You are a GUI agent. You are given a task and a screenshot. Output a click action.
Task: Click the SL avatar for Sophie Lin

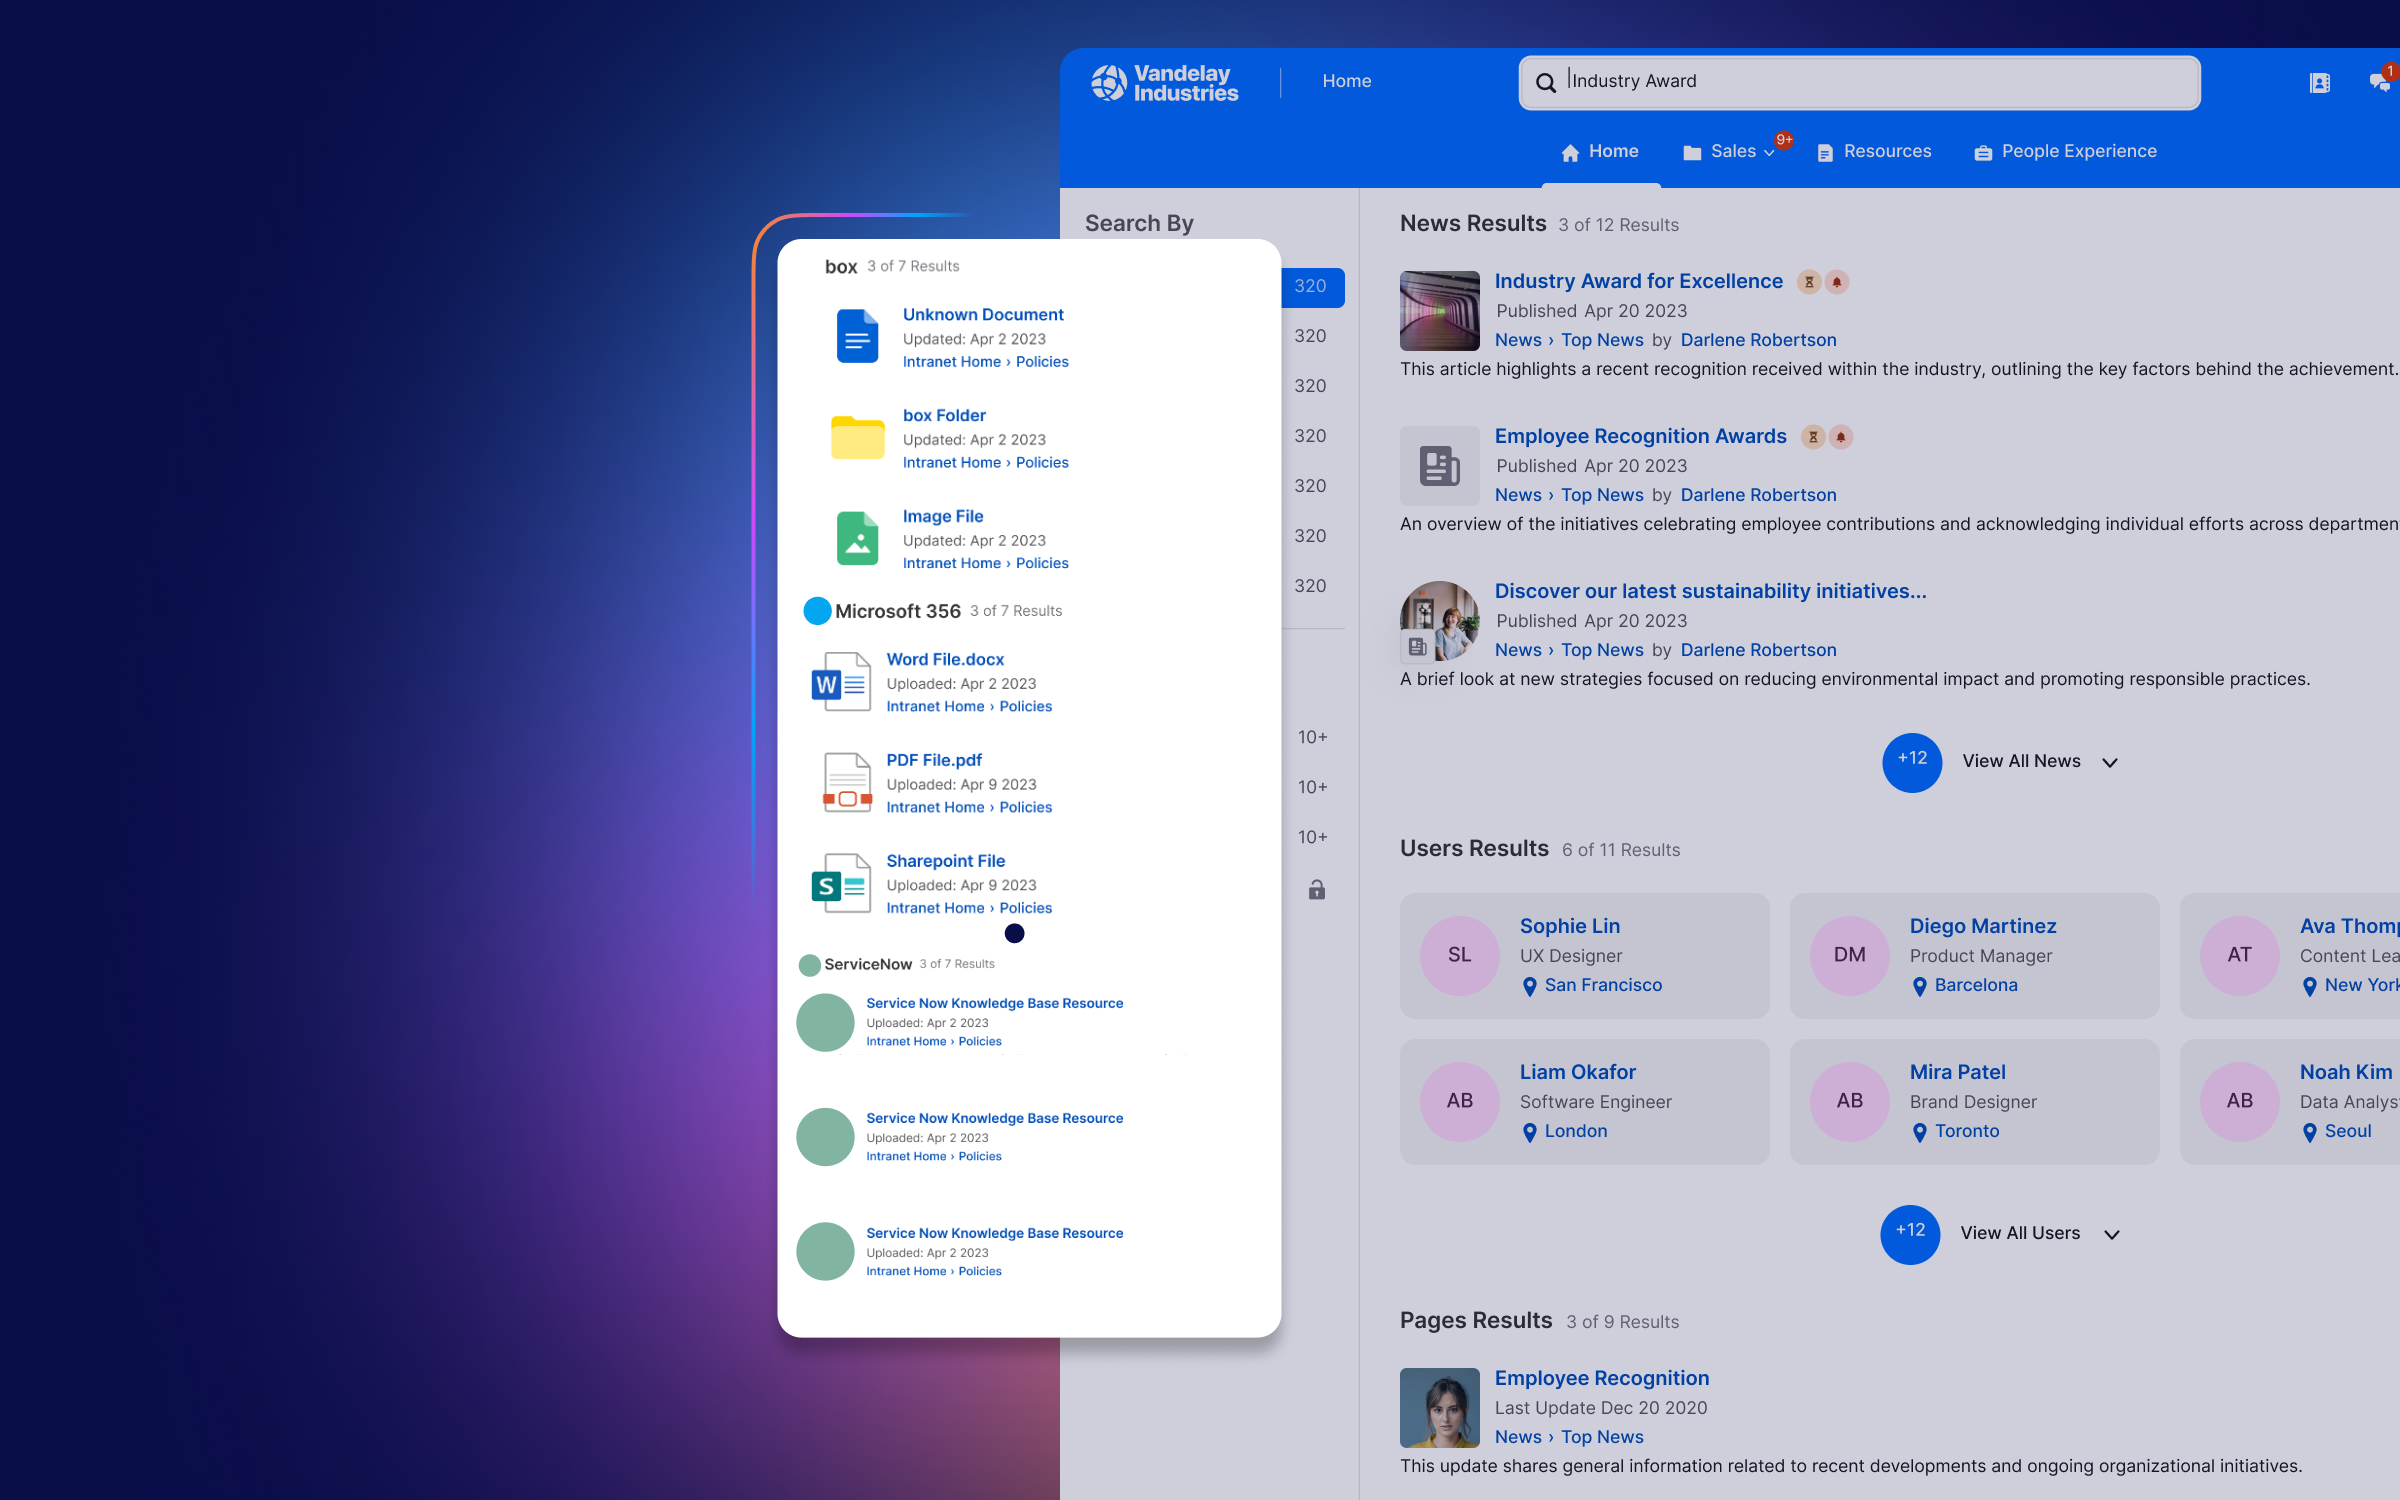tap(1460, 955)
